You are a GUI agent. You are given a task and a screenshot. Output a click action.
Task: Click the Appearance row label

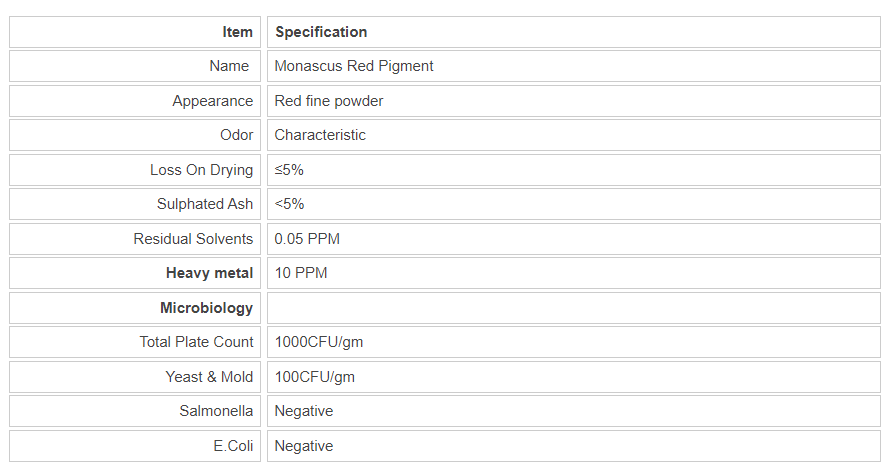[212, 101]
